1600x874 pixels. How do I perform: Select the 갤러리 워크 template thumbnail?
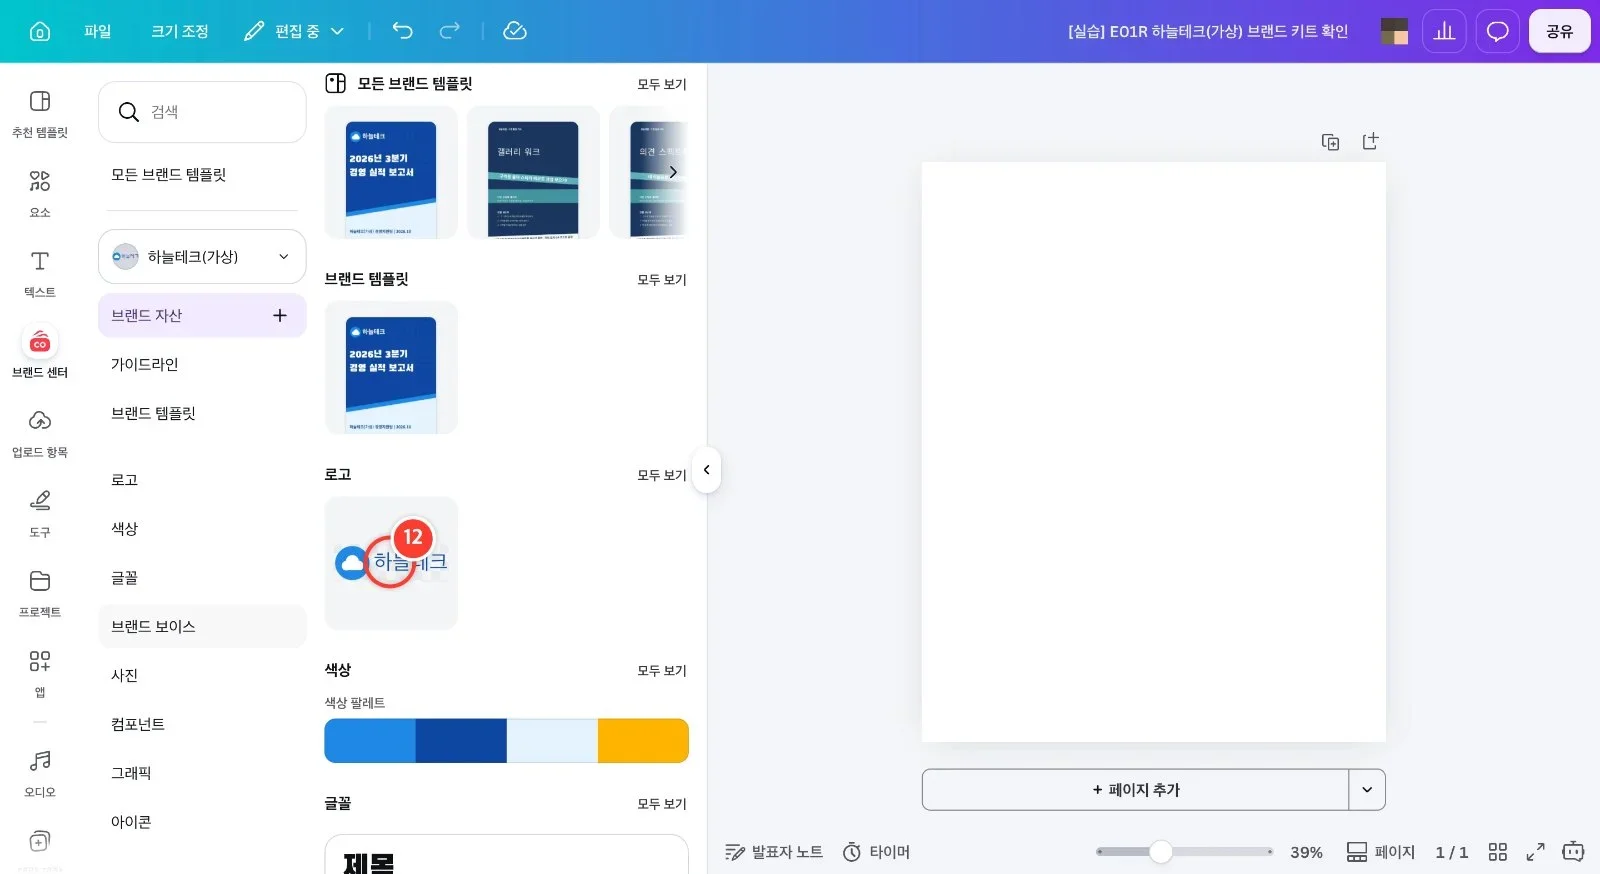(x=533, y=172)
